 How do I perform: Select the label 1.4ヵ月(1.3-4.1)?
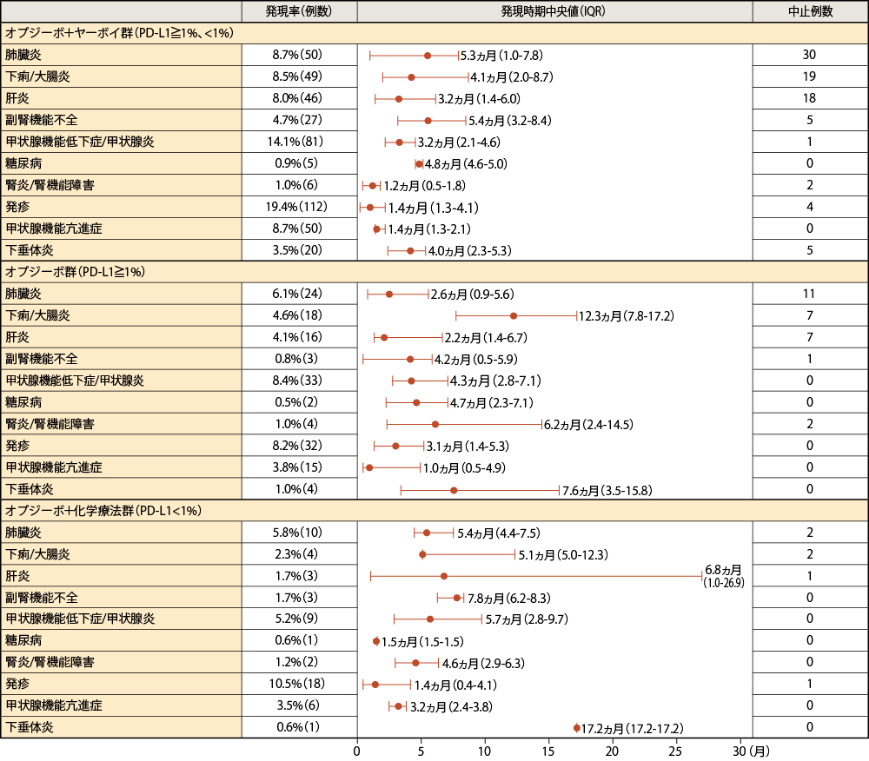click(x=433, y=208)
